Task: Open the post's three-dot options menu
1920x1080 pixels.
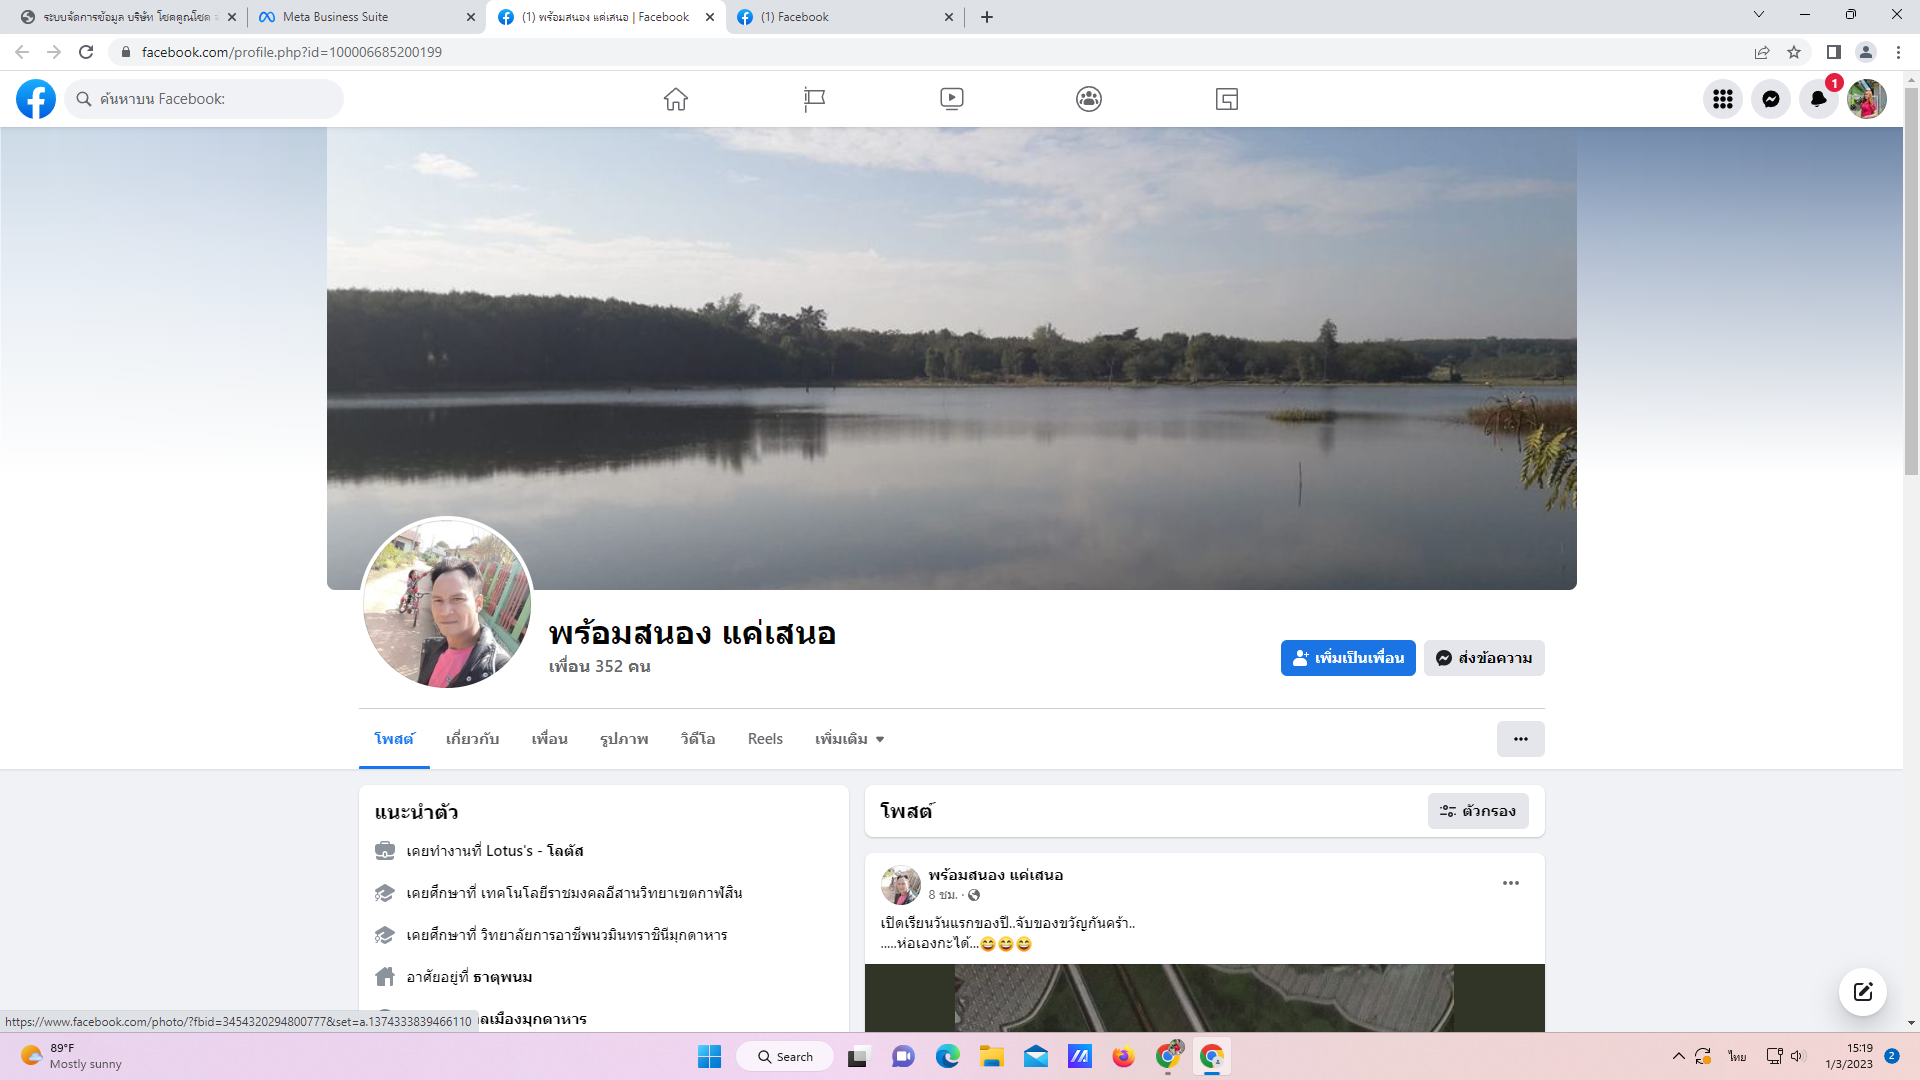Action: coord(1510,883)
